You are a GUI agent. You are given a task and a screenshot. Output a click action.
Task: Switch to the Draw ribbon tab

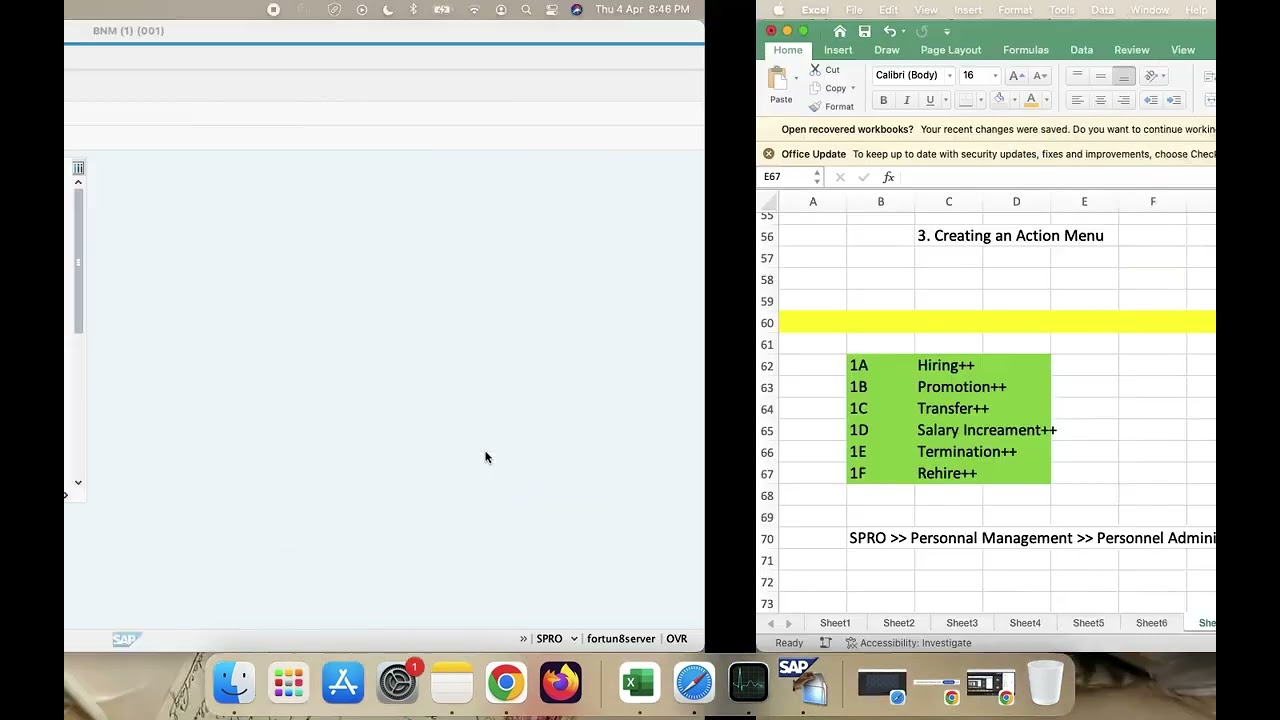887,50
